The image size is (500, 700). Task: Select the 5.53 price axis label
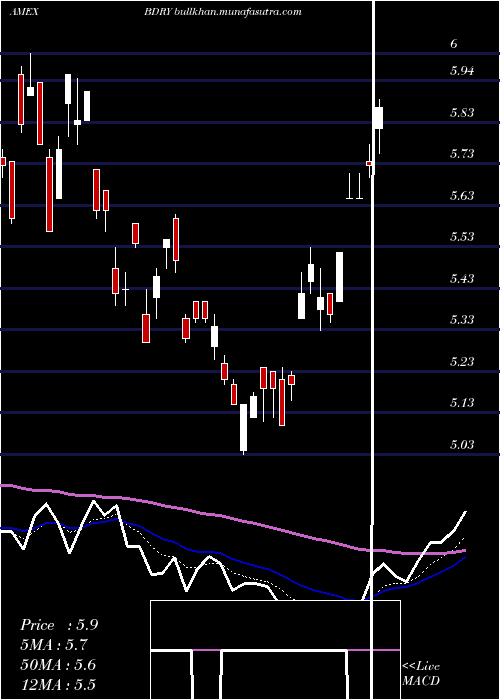click(462, 236)
